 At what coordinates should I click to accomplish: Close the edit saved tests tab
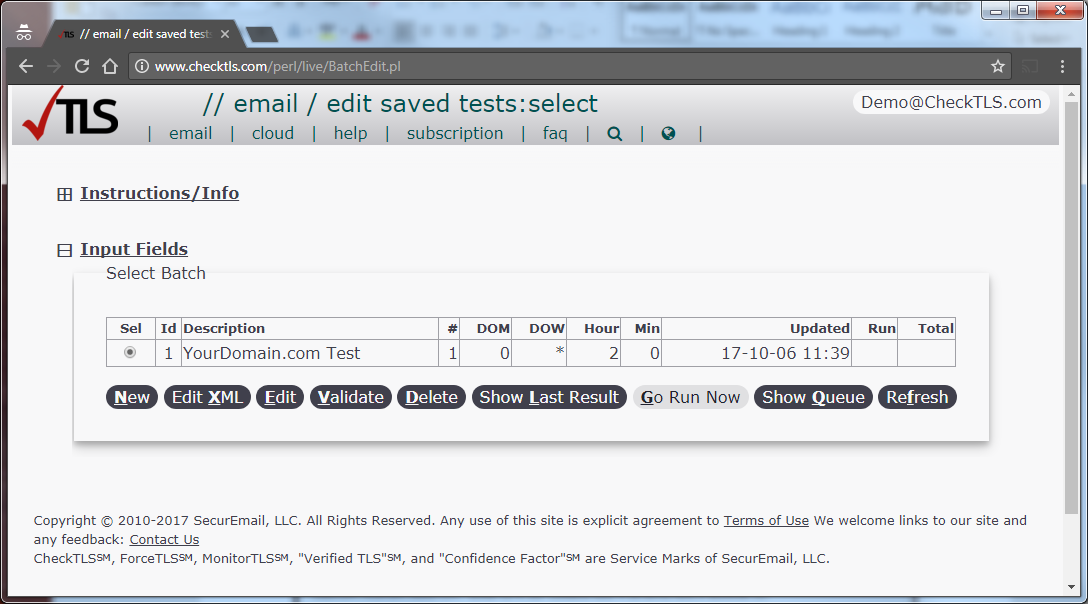pos(225,34)
